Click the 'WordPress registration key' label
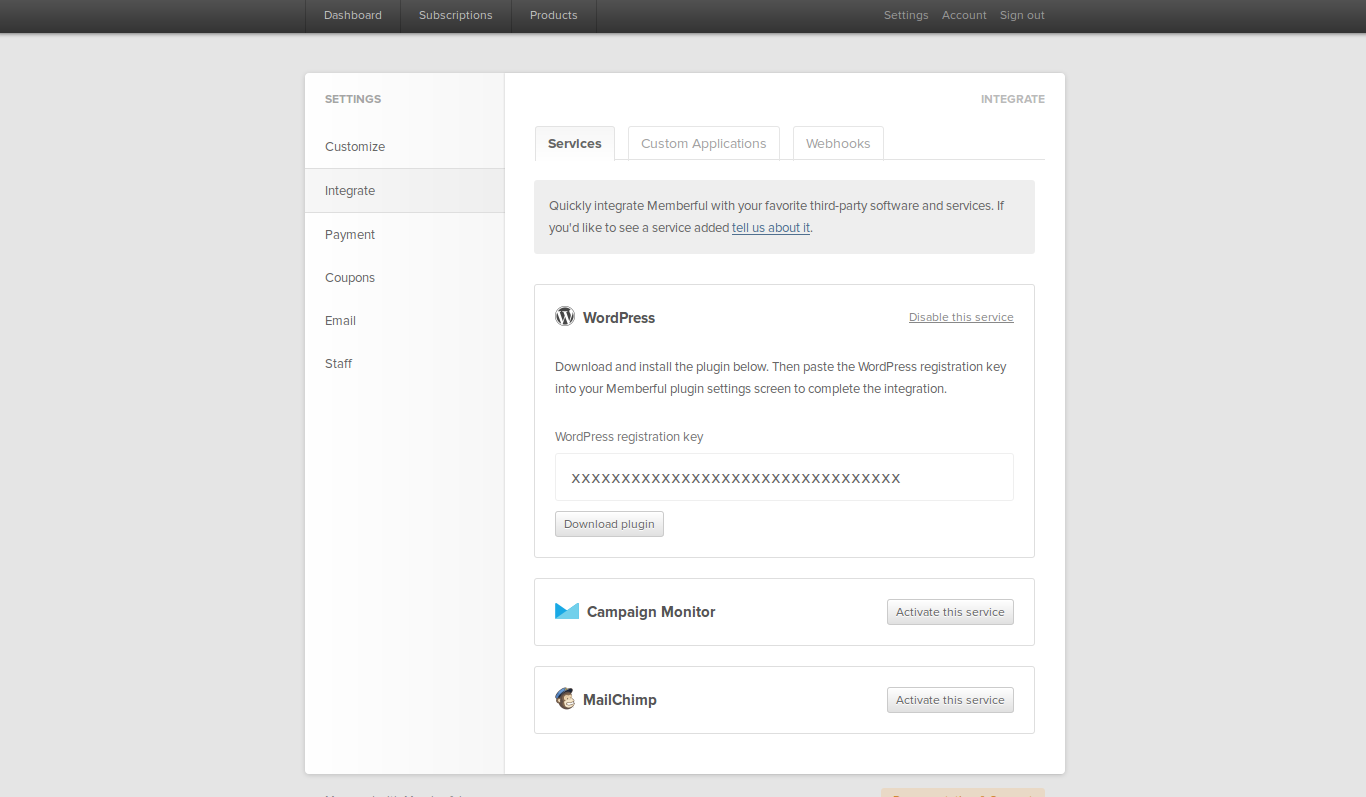 (x=629, y=437)
